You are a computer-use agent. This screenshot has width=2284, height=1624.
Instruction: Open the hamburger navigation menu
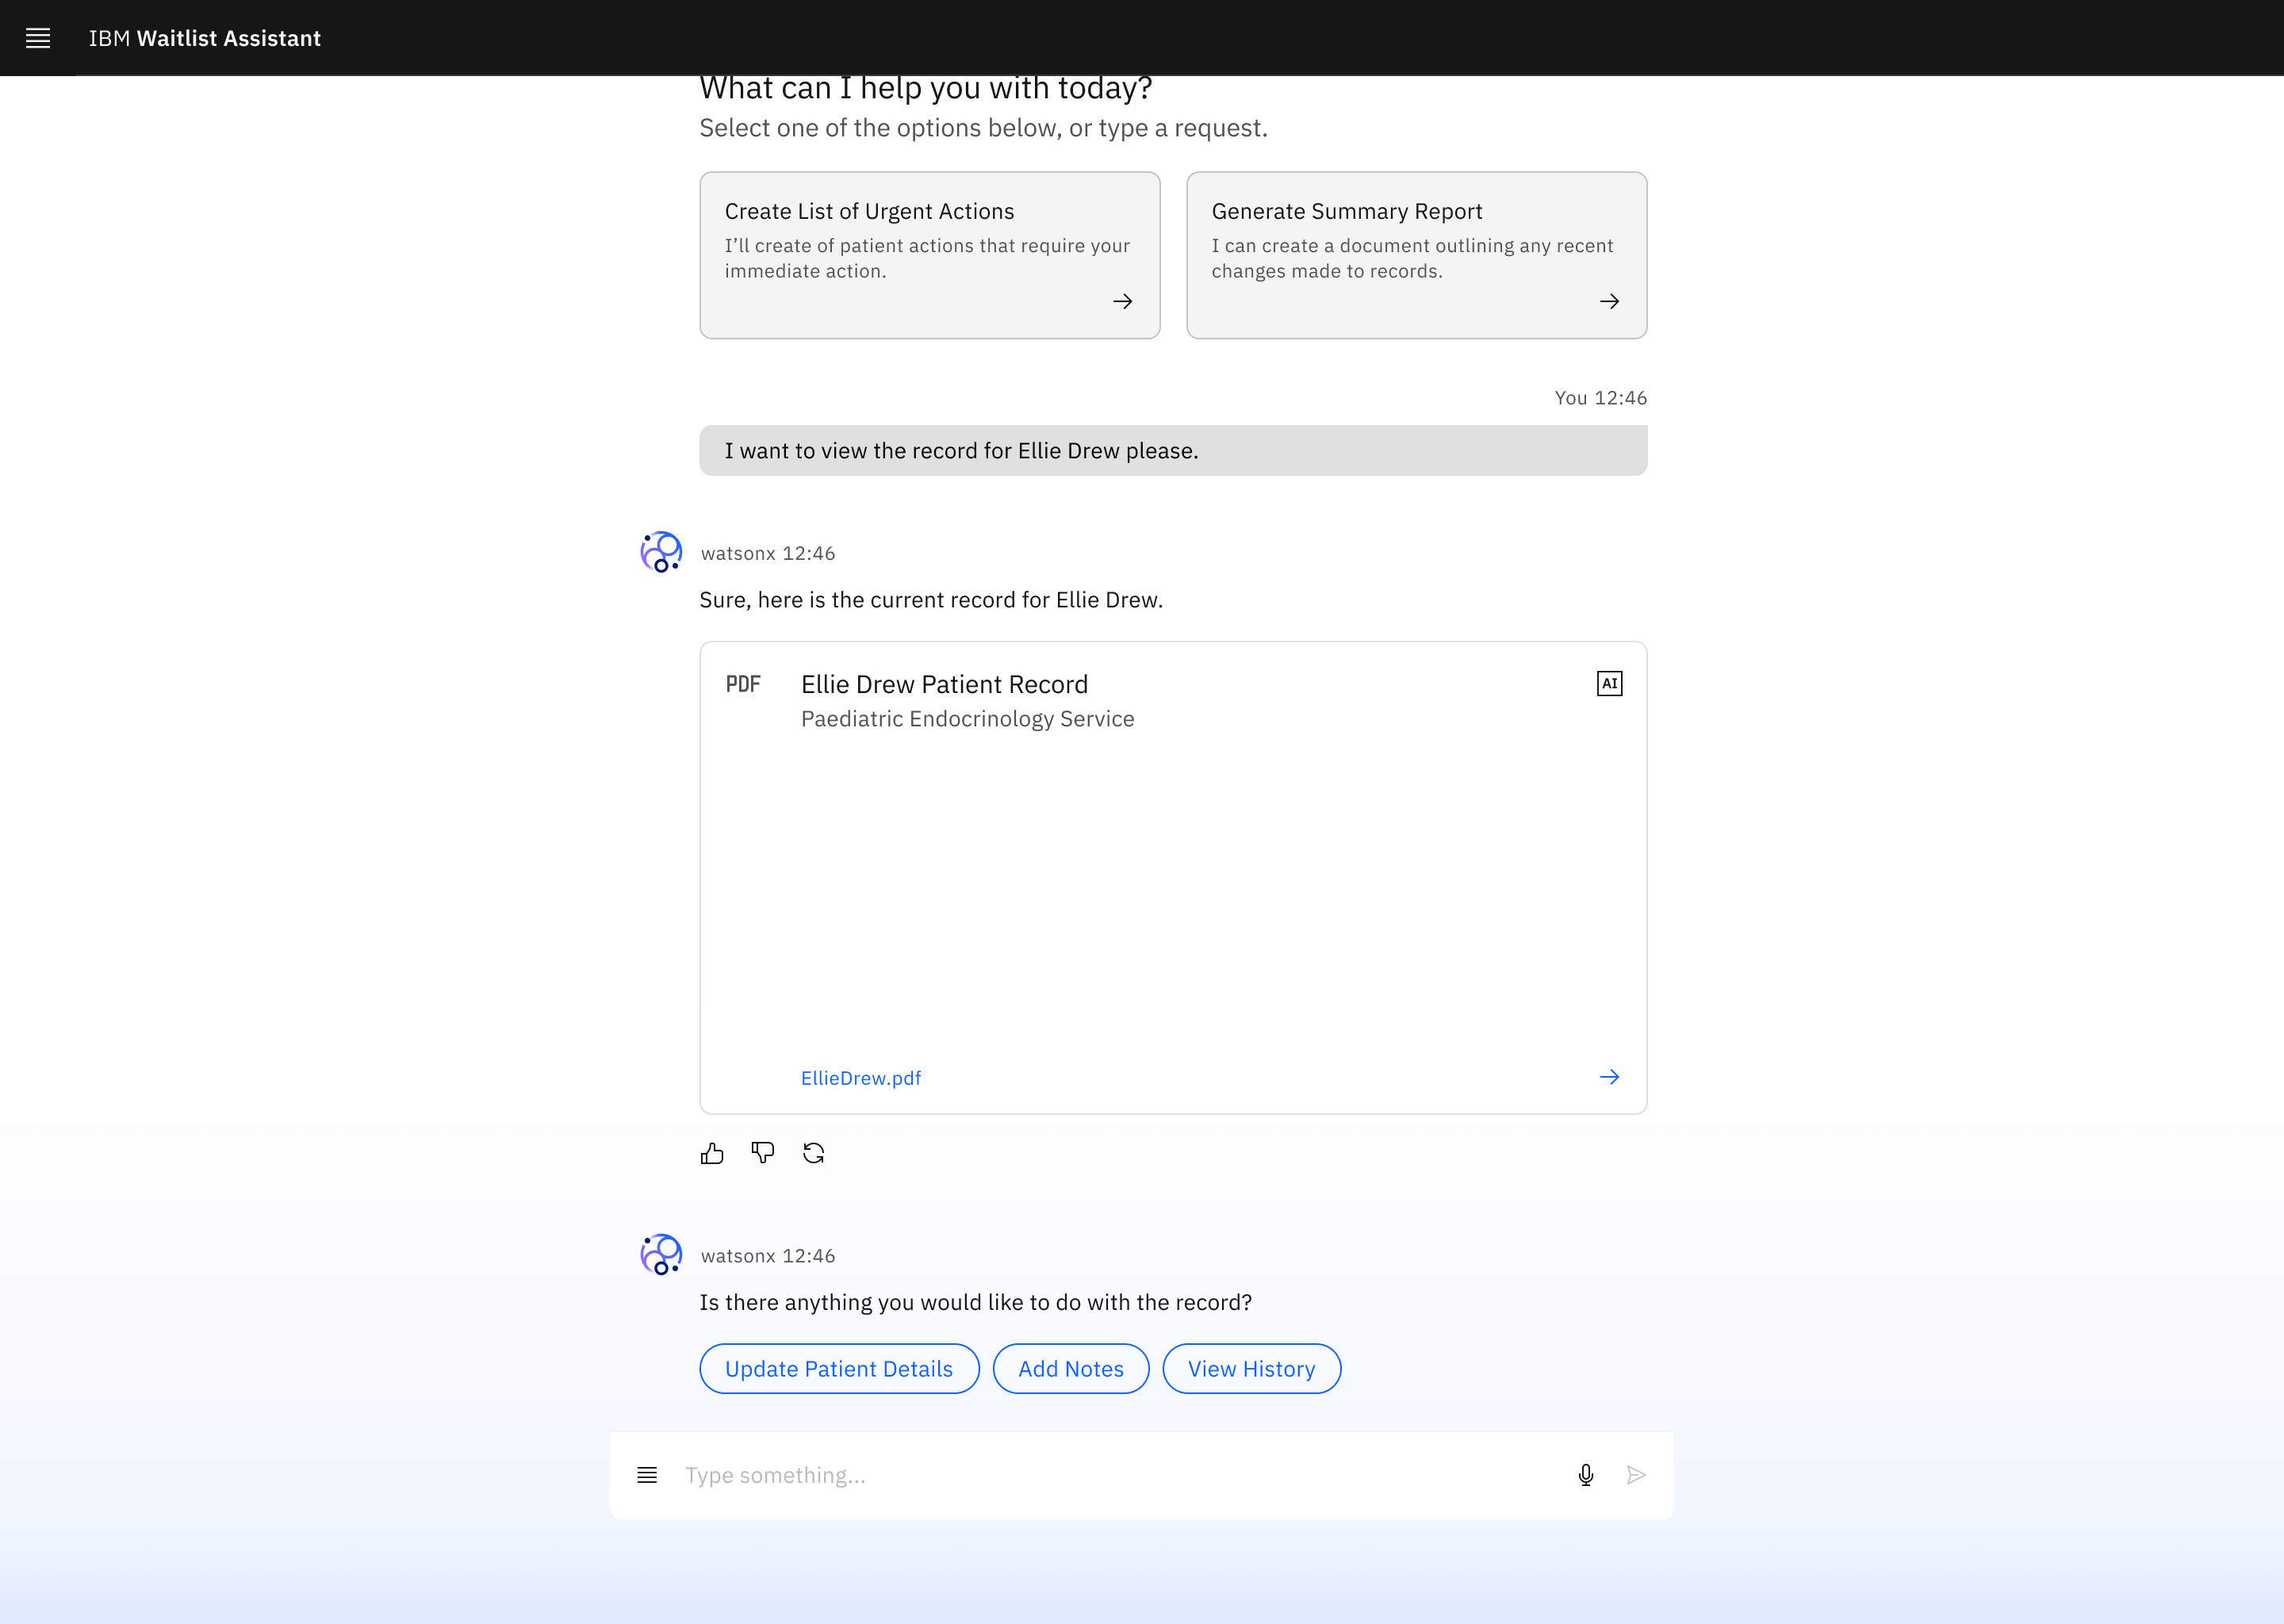(x=38, y=38)
